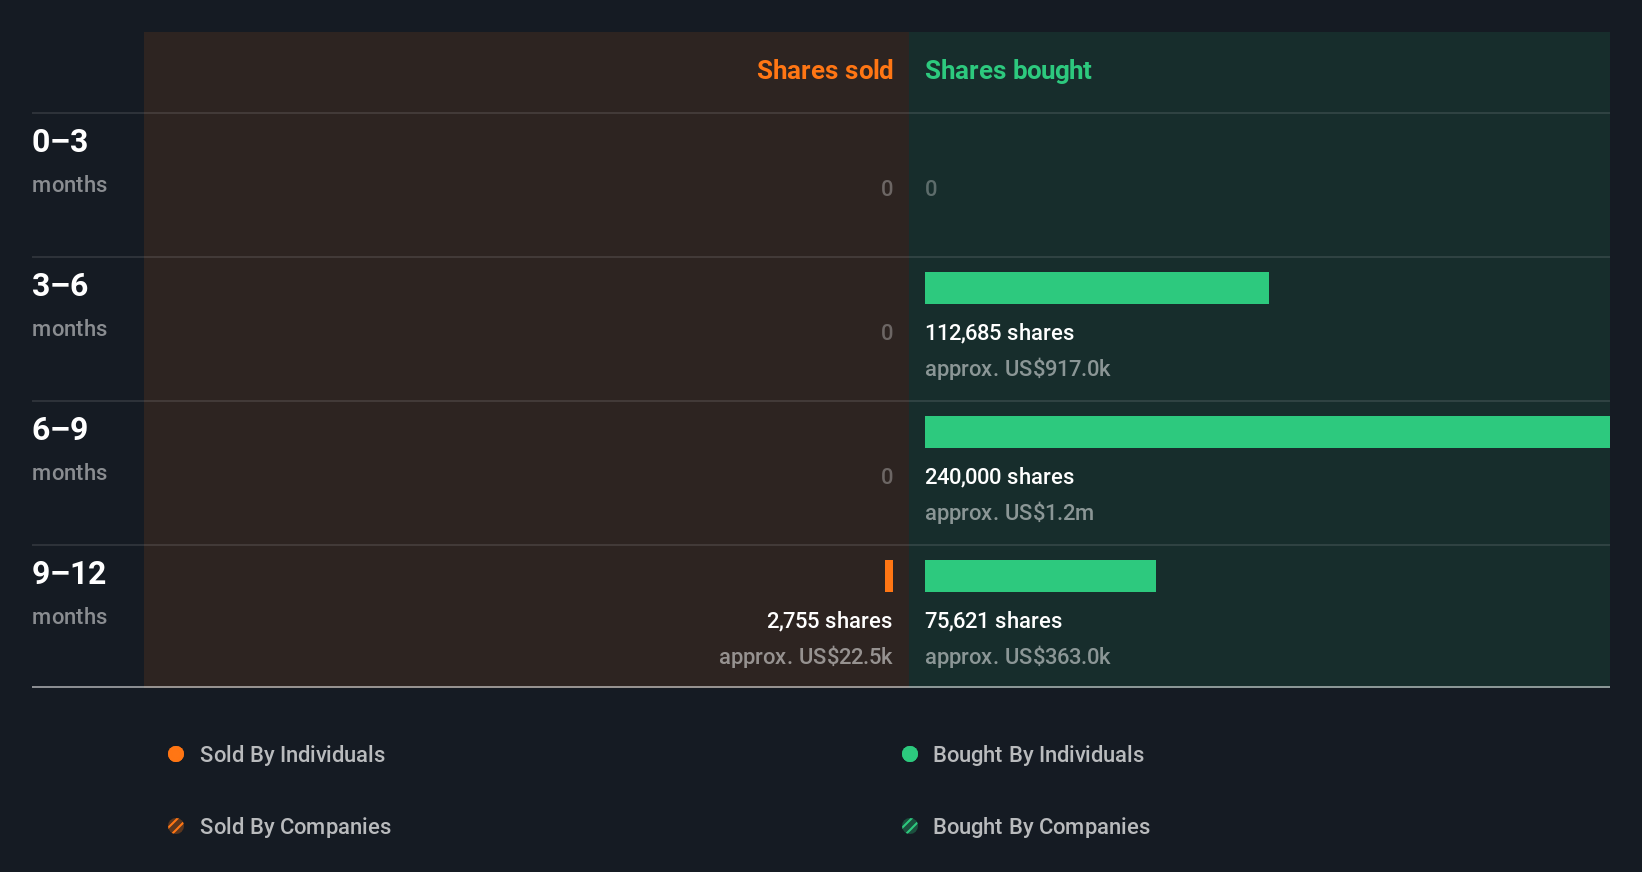Select the Sold By Individuals legend label
This screenshot has width=1642, height=872.
point(292,754)
